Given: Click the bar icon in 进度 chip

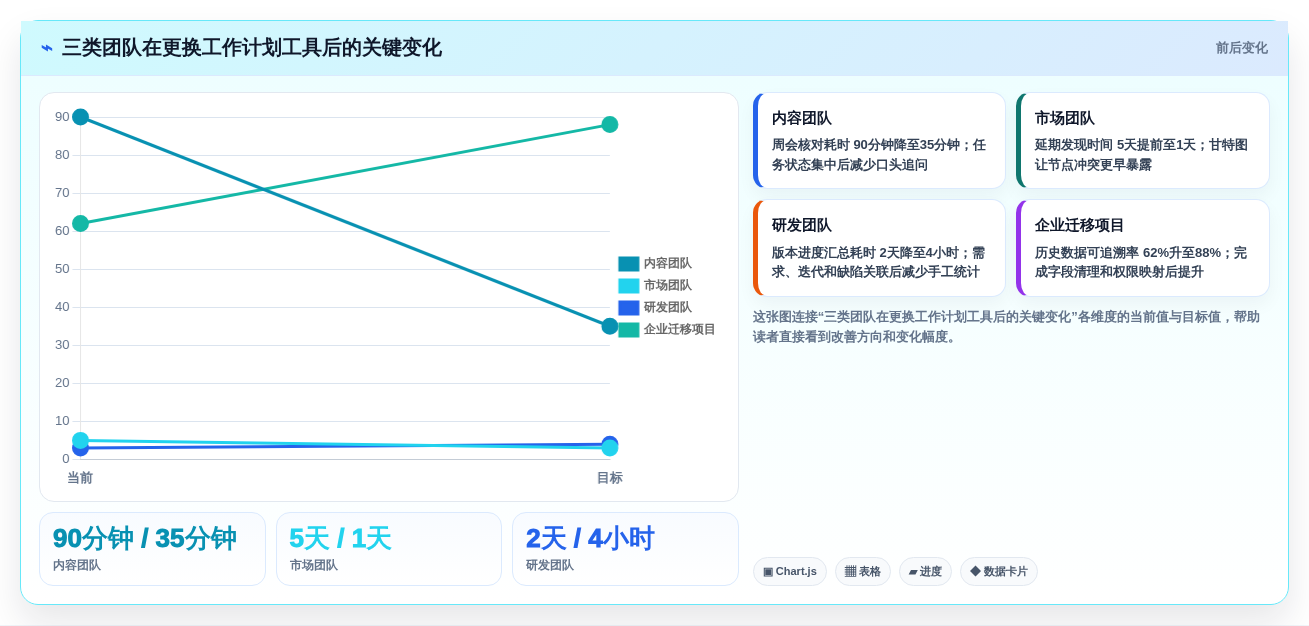Looking at the screenshot, I should 913,572.
